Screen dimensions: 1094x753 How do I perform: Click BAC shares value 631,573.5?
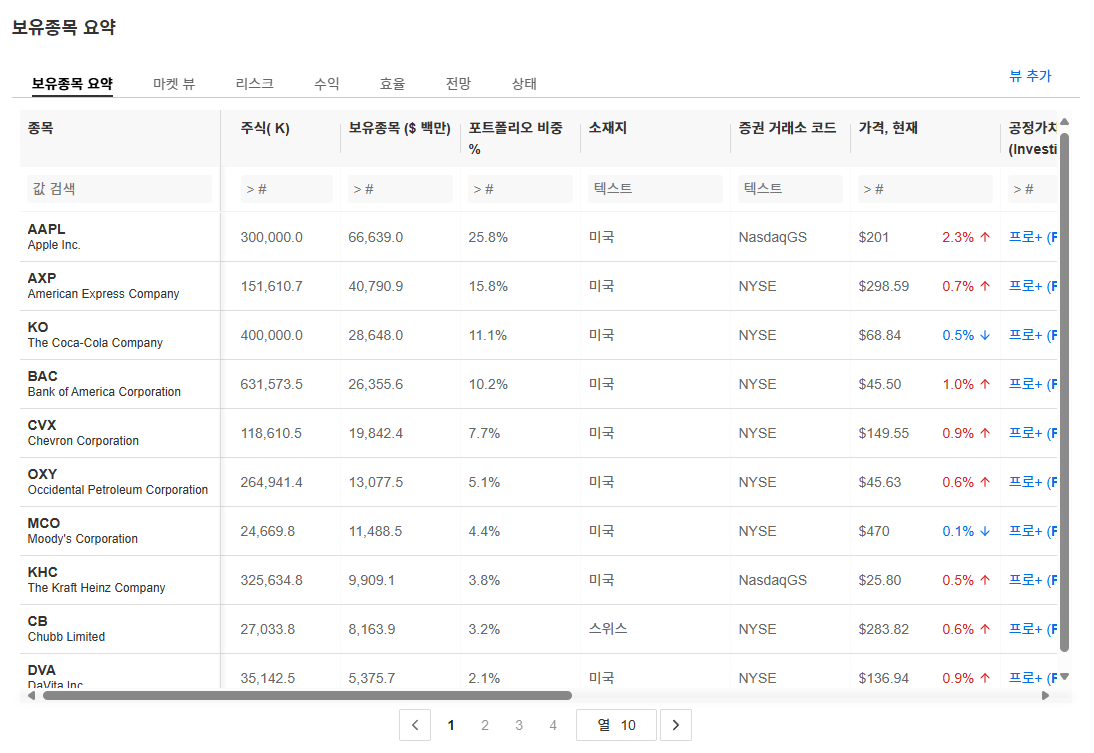pyautogui.click(x=271, y=385)
